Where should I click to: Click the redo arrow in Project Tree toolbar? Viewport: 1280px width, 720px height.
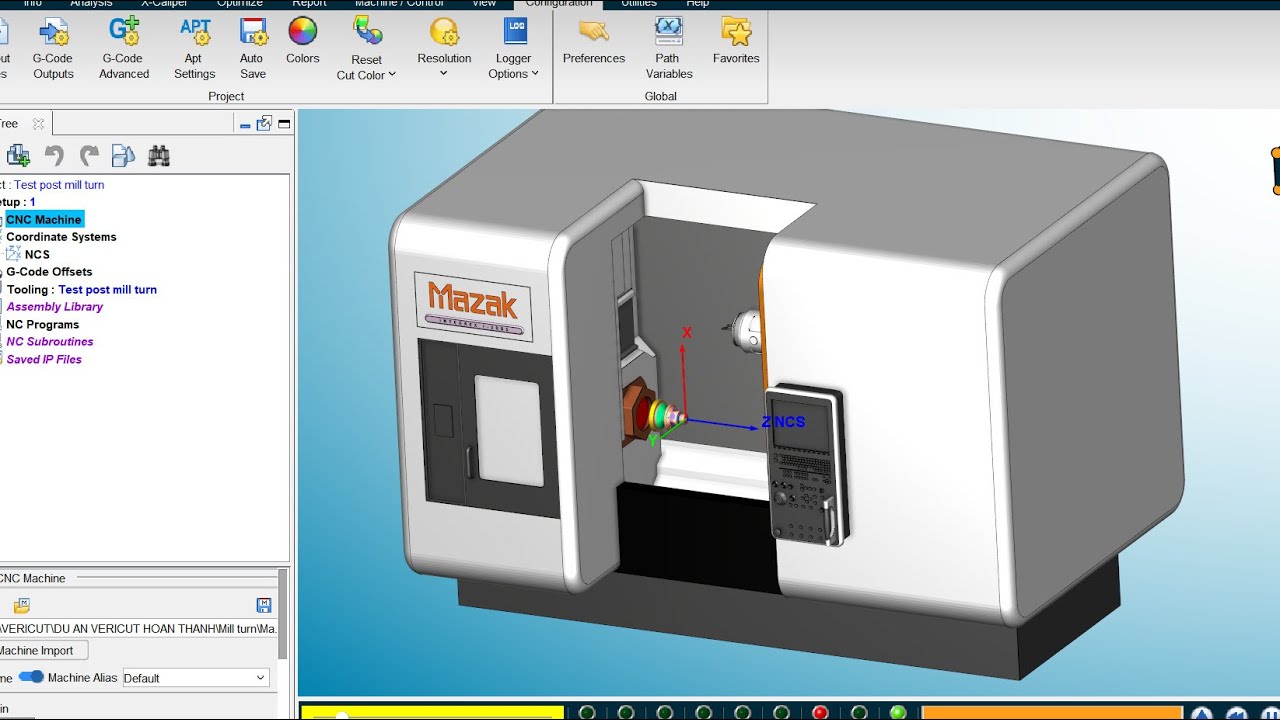89,155
